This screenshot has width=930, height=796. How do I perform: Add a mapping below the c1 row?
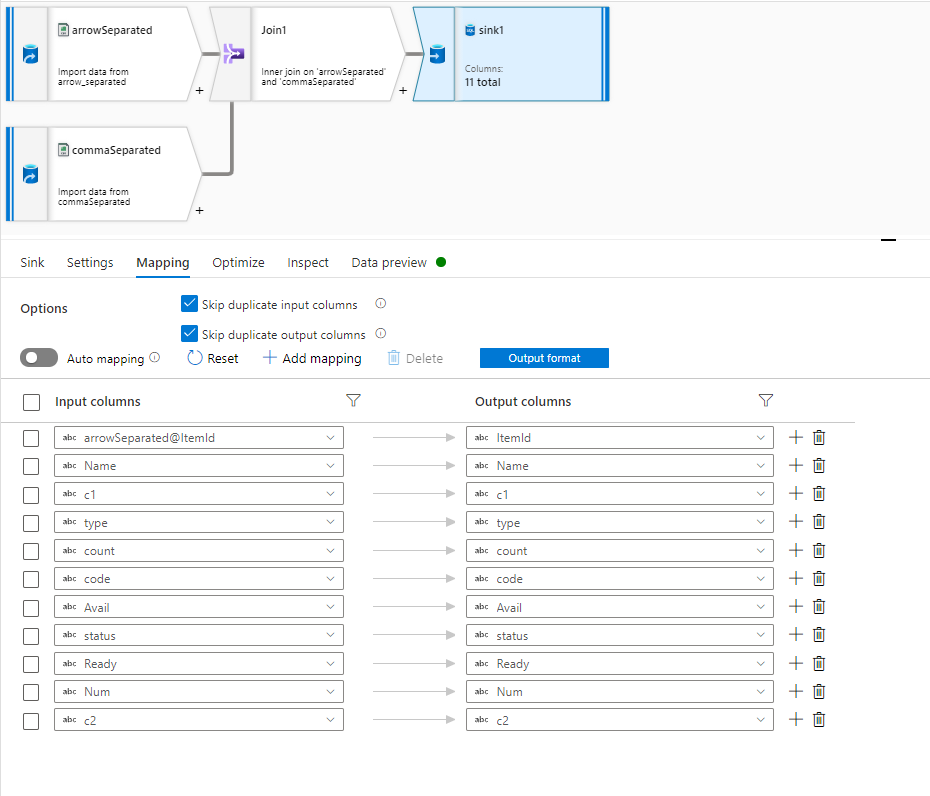point(796,493)
